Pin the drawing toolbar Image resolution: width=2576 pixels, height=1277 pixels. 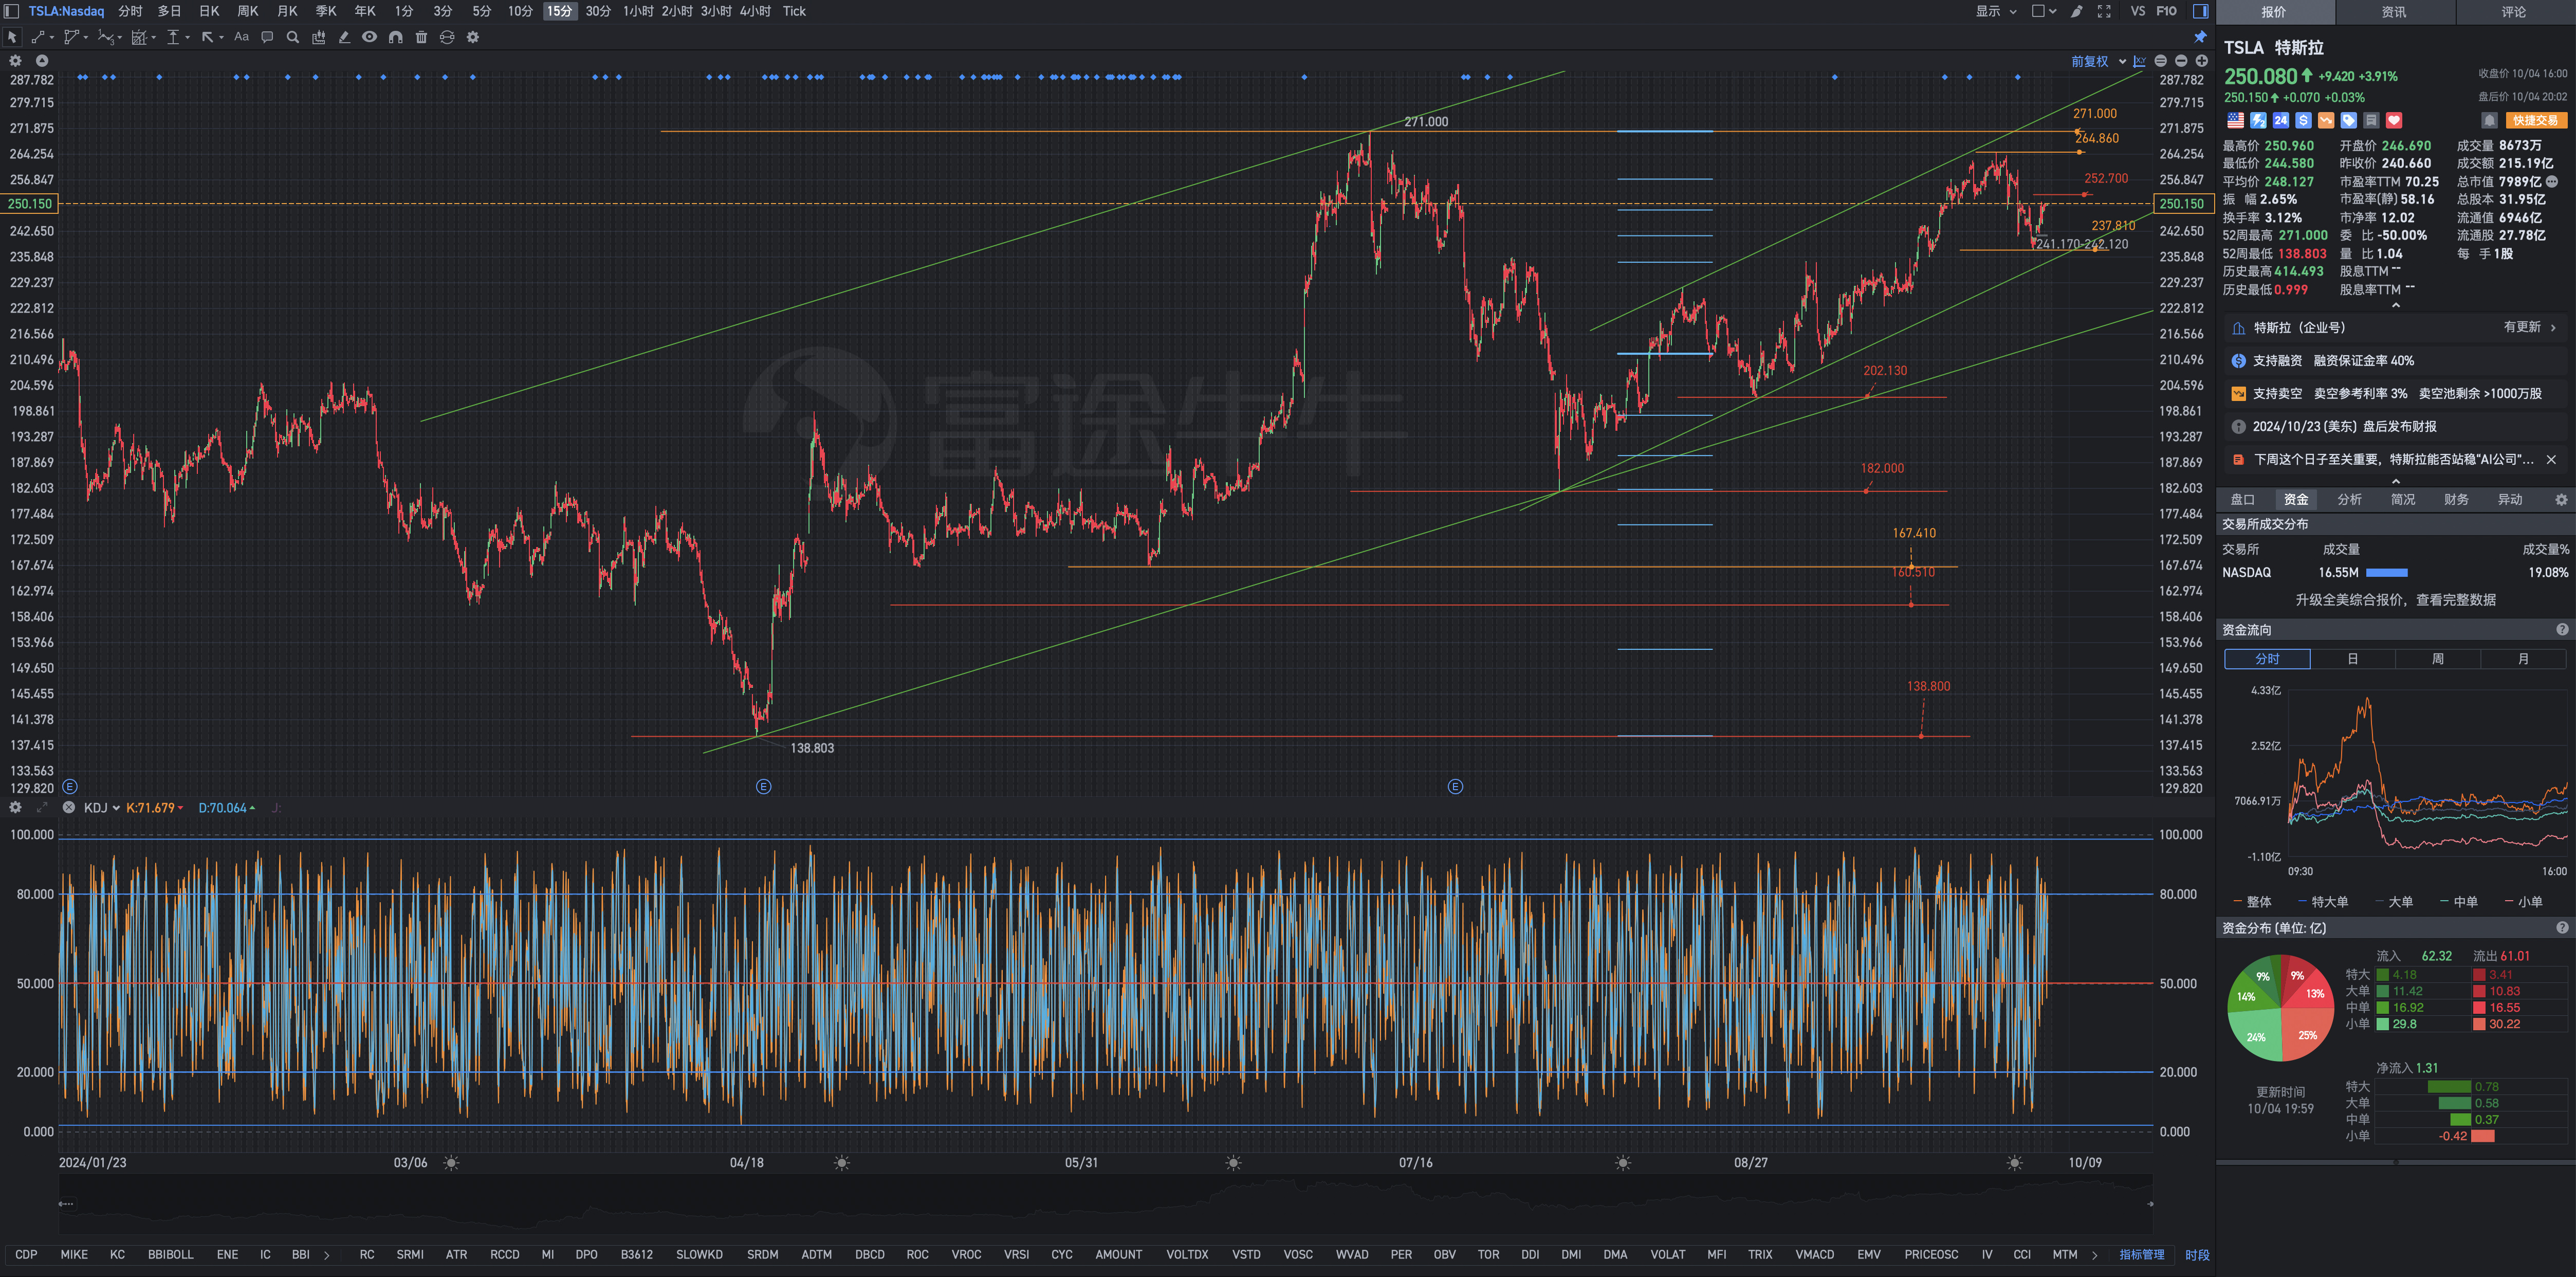coord(2200,37)
